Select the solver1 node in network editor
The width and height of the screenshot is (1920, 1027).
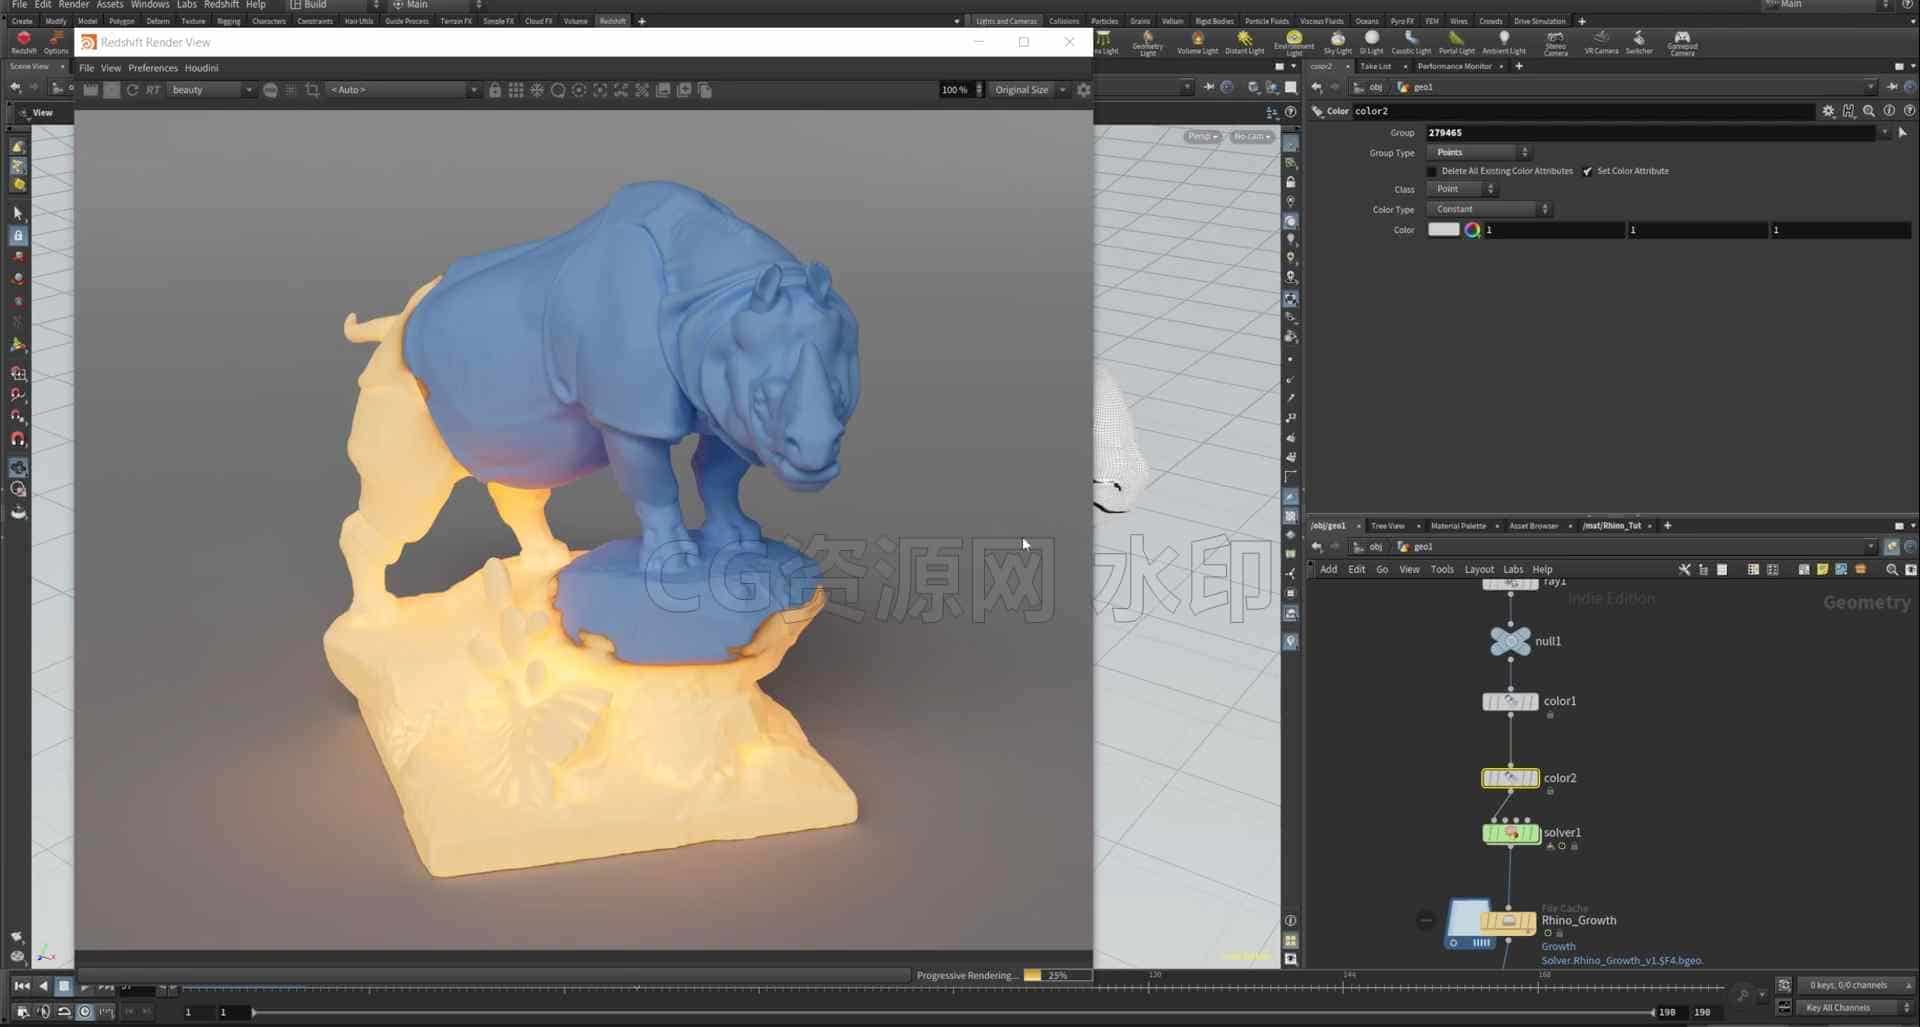1510,832
